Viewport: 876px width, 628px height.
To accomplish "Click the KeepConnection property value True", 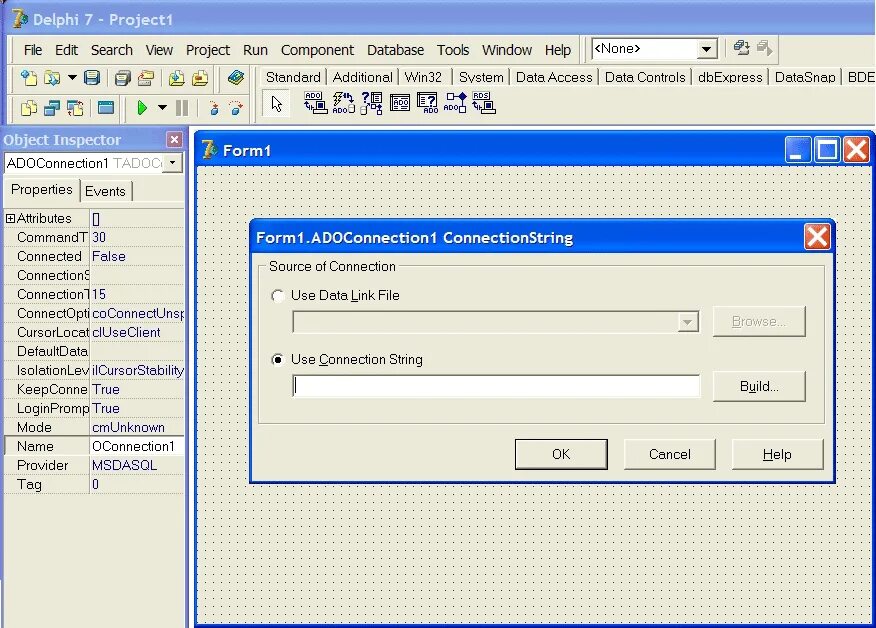I will [x=137, y=389].
